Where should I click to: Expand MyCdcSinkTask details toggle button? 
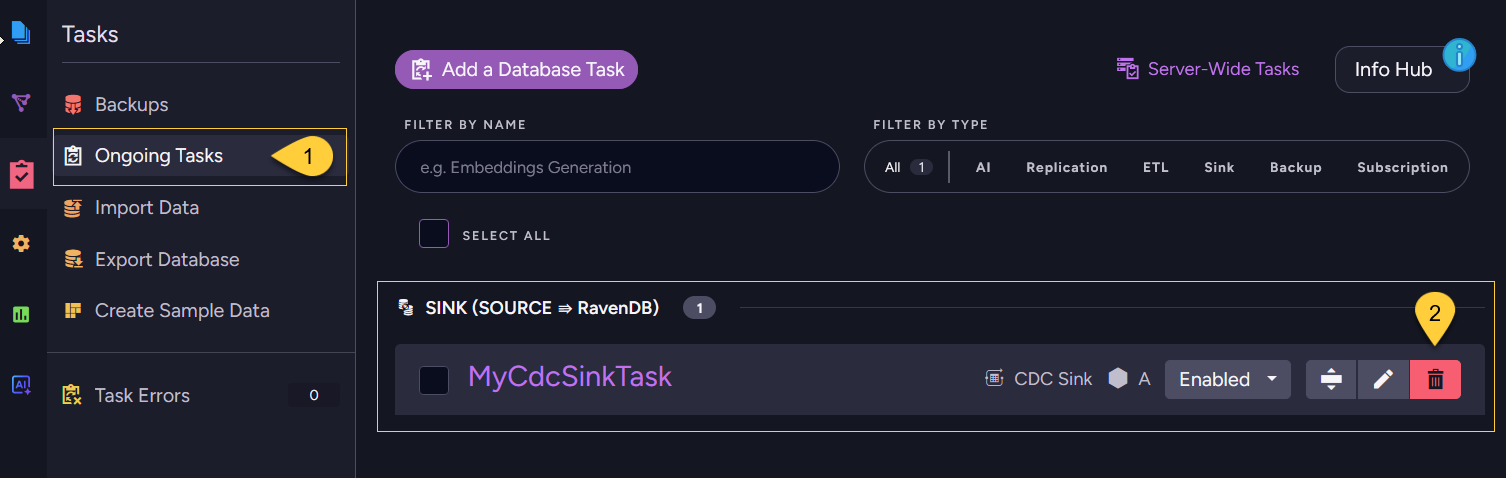pos(1331,379)
